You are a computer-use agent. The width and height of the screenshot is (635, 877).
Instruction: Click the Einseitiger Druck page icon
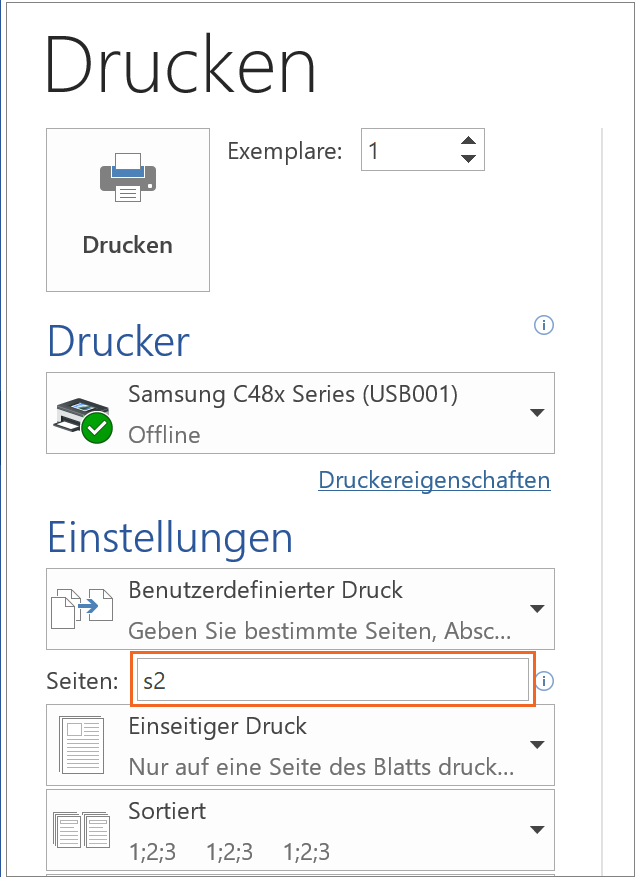82,744
